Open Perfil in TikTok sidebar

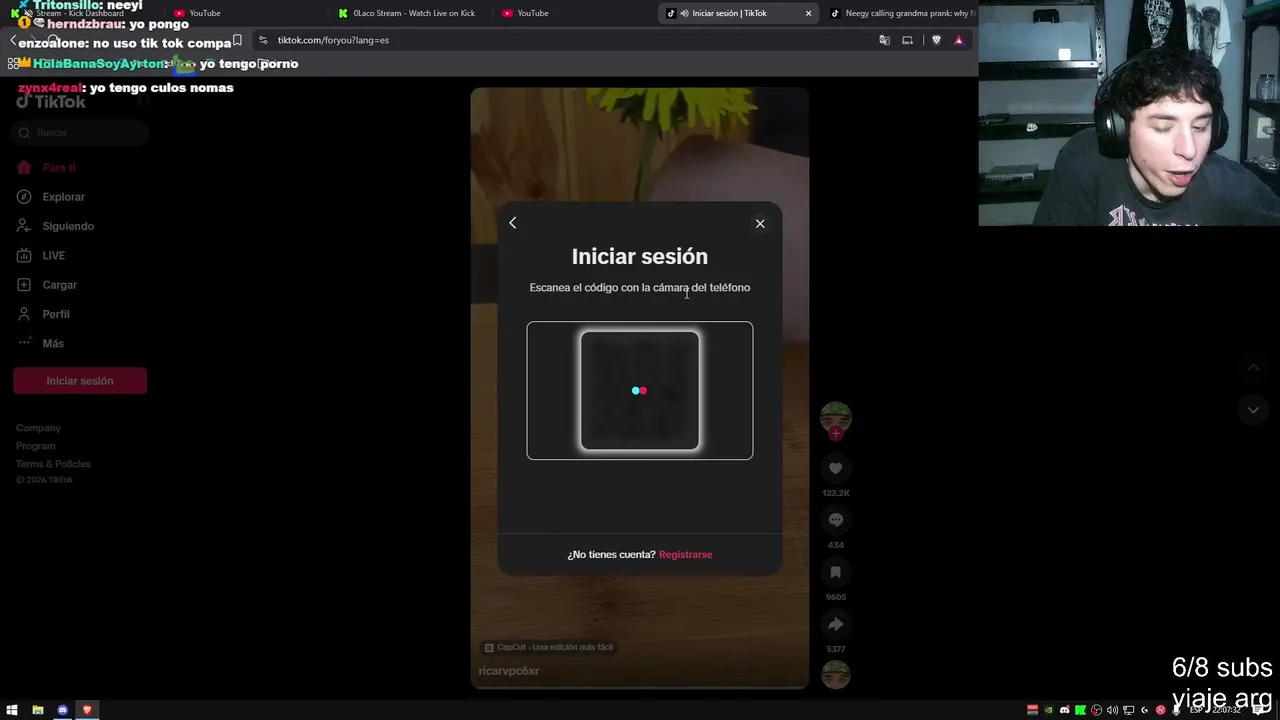click(x=56, y=314)
